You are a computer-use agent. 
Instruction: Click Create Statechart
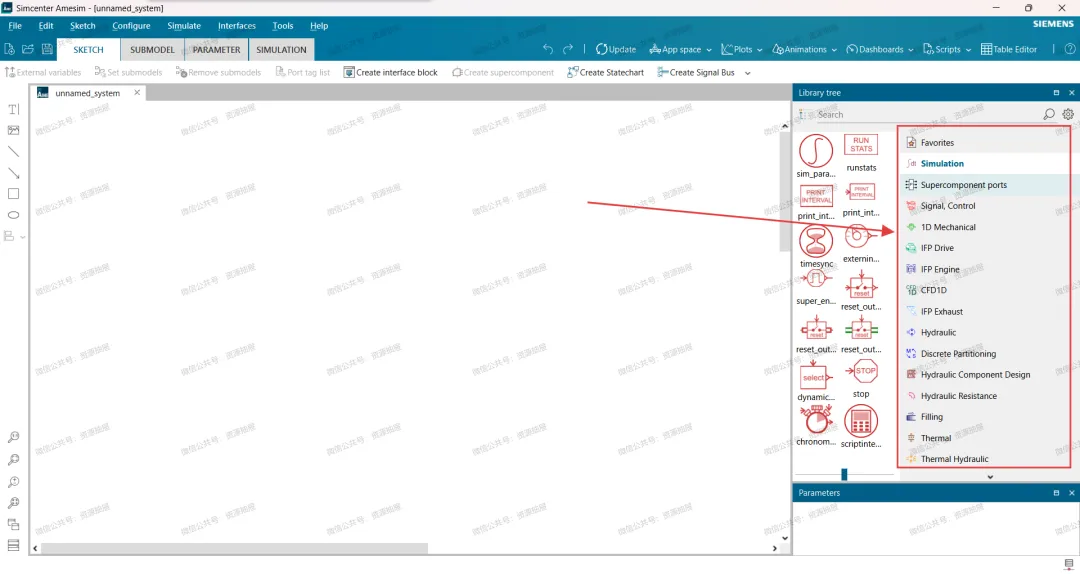pos(605,72)
